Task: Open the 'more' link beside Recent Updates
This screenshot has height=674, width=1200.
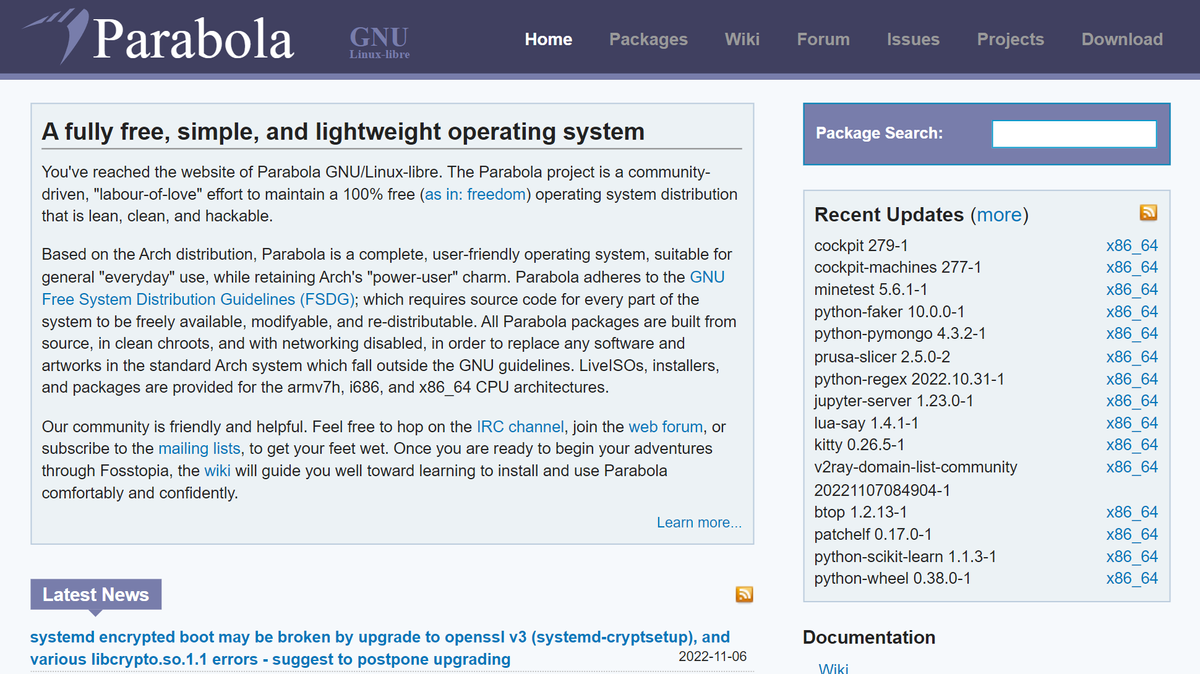Action: pos(999,215)
